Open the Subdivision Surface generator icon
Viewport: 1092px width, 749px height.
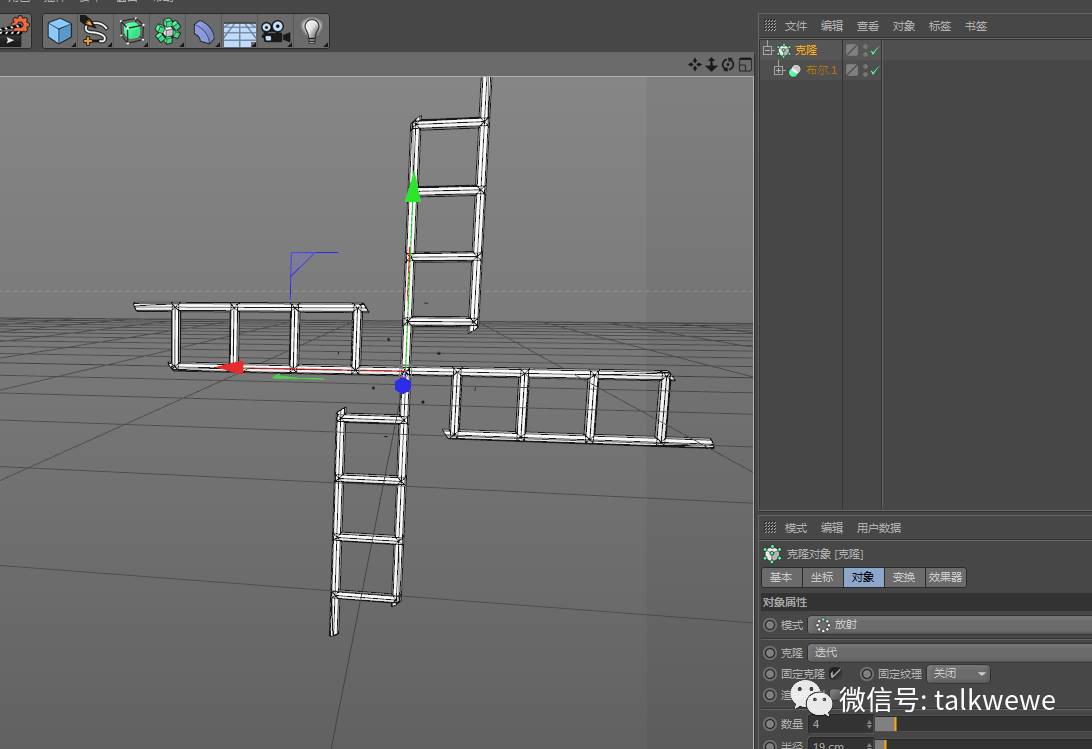point(132,31)
